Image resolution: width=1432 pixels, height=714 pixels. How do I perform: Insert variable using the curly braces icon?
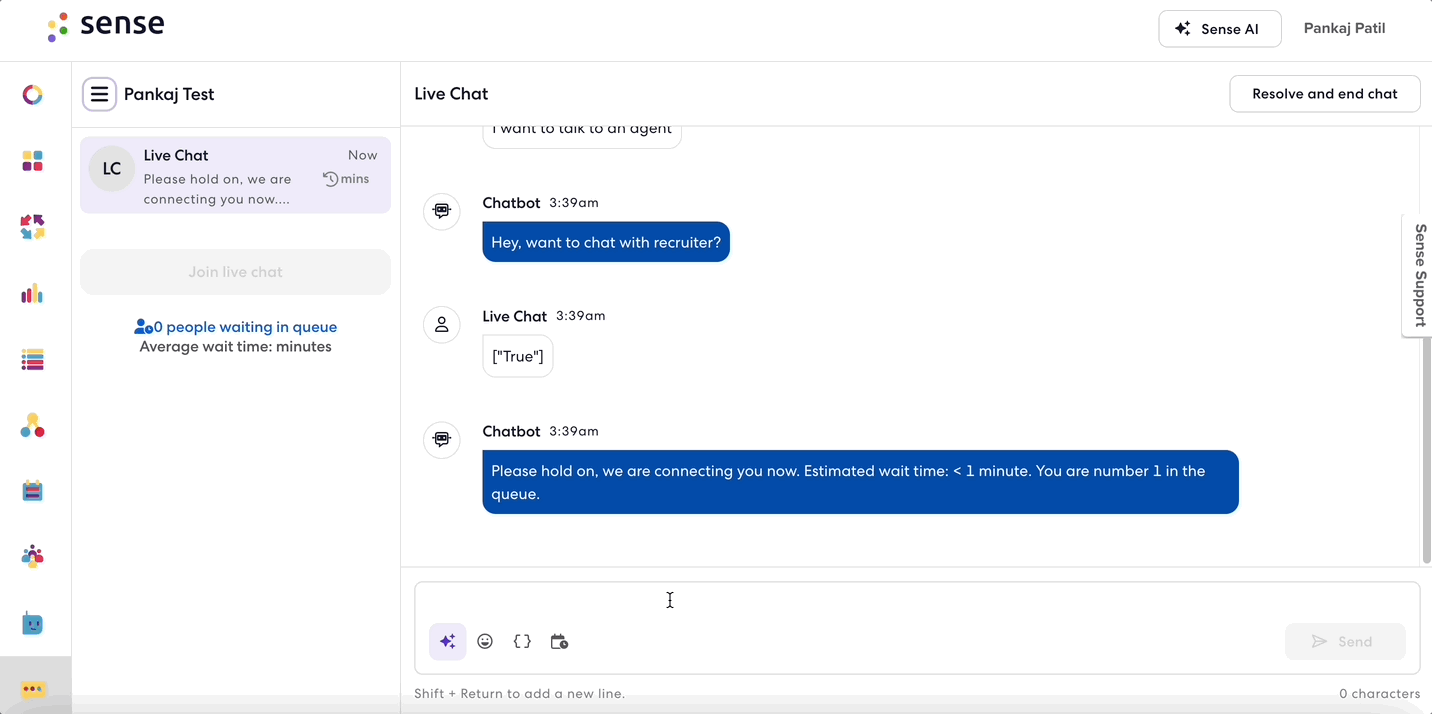pos(522,641)
